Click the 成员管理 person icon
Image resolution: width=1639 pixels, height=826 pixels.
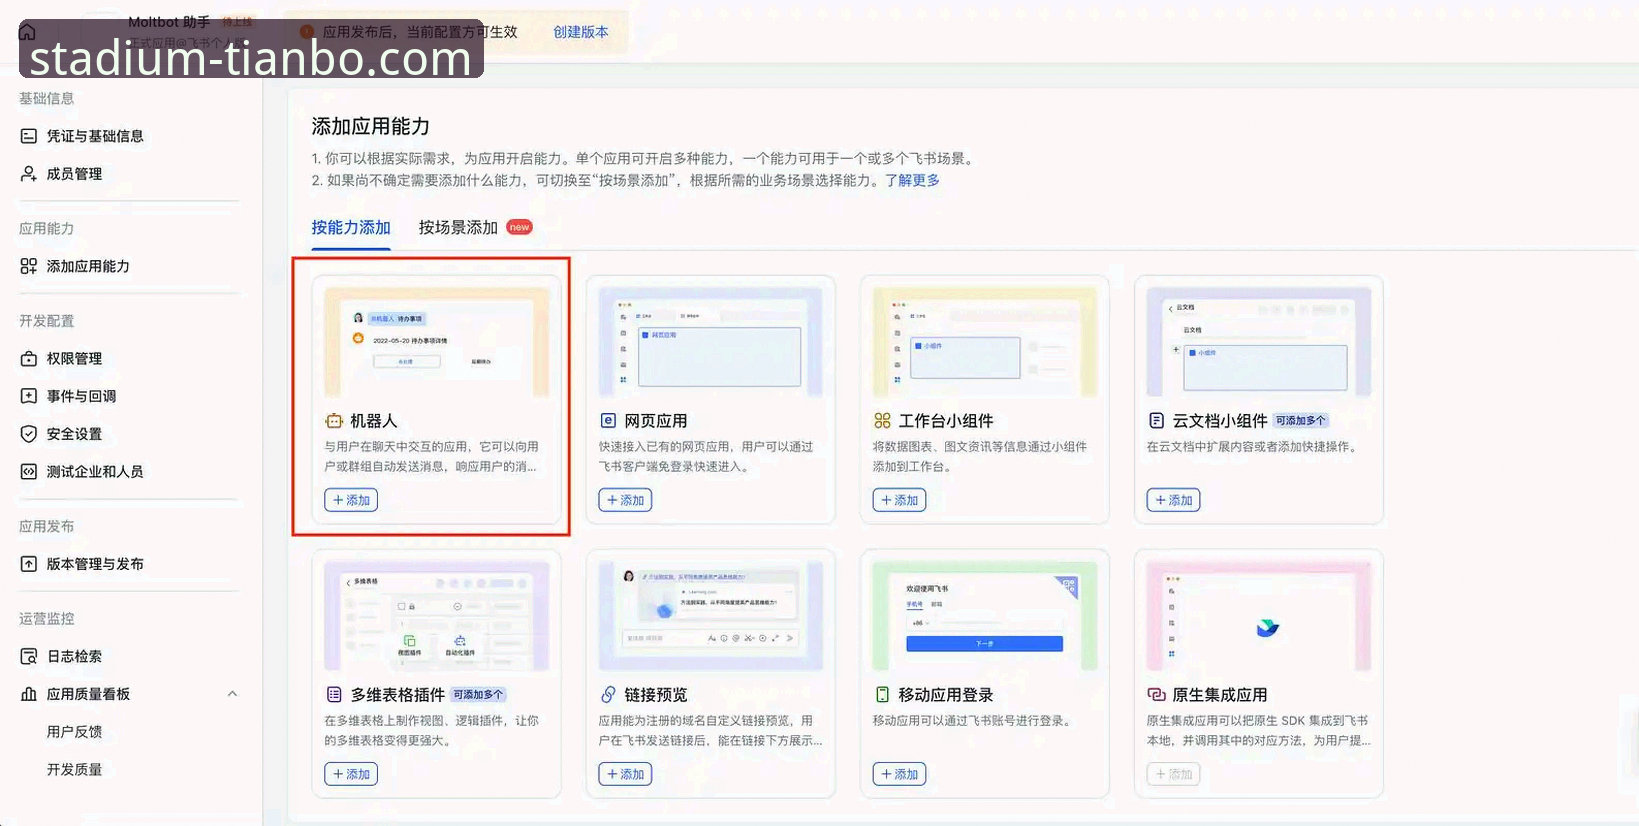29,174
